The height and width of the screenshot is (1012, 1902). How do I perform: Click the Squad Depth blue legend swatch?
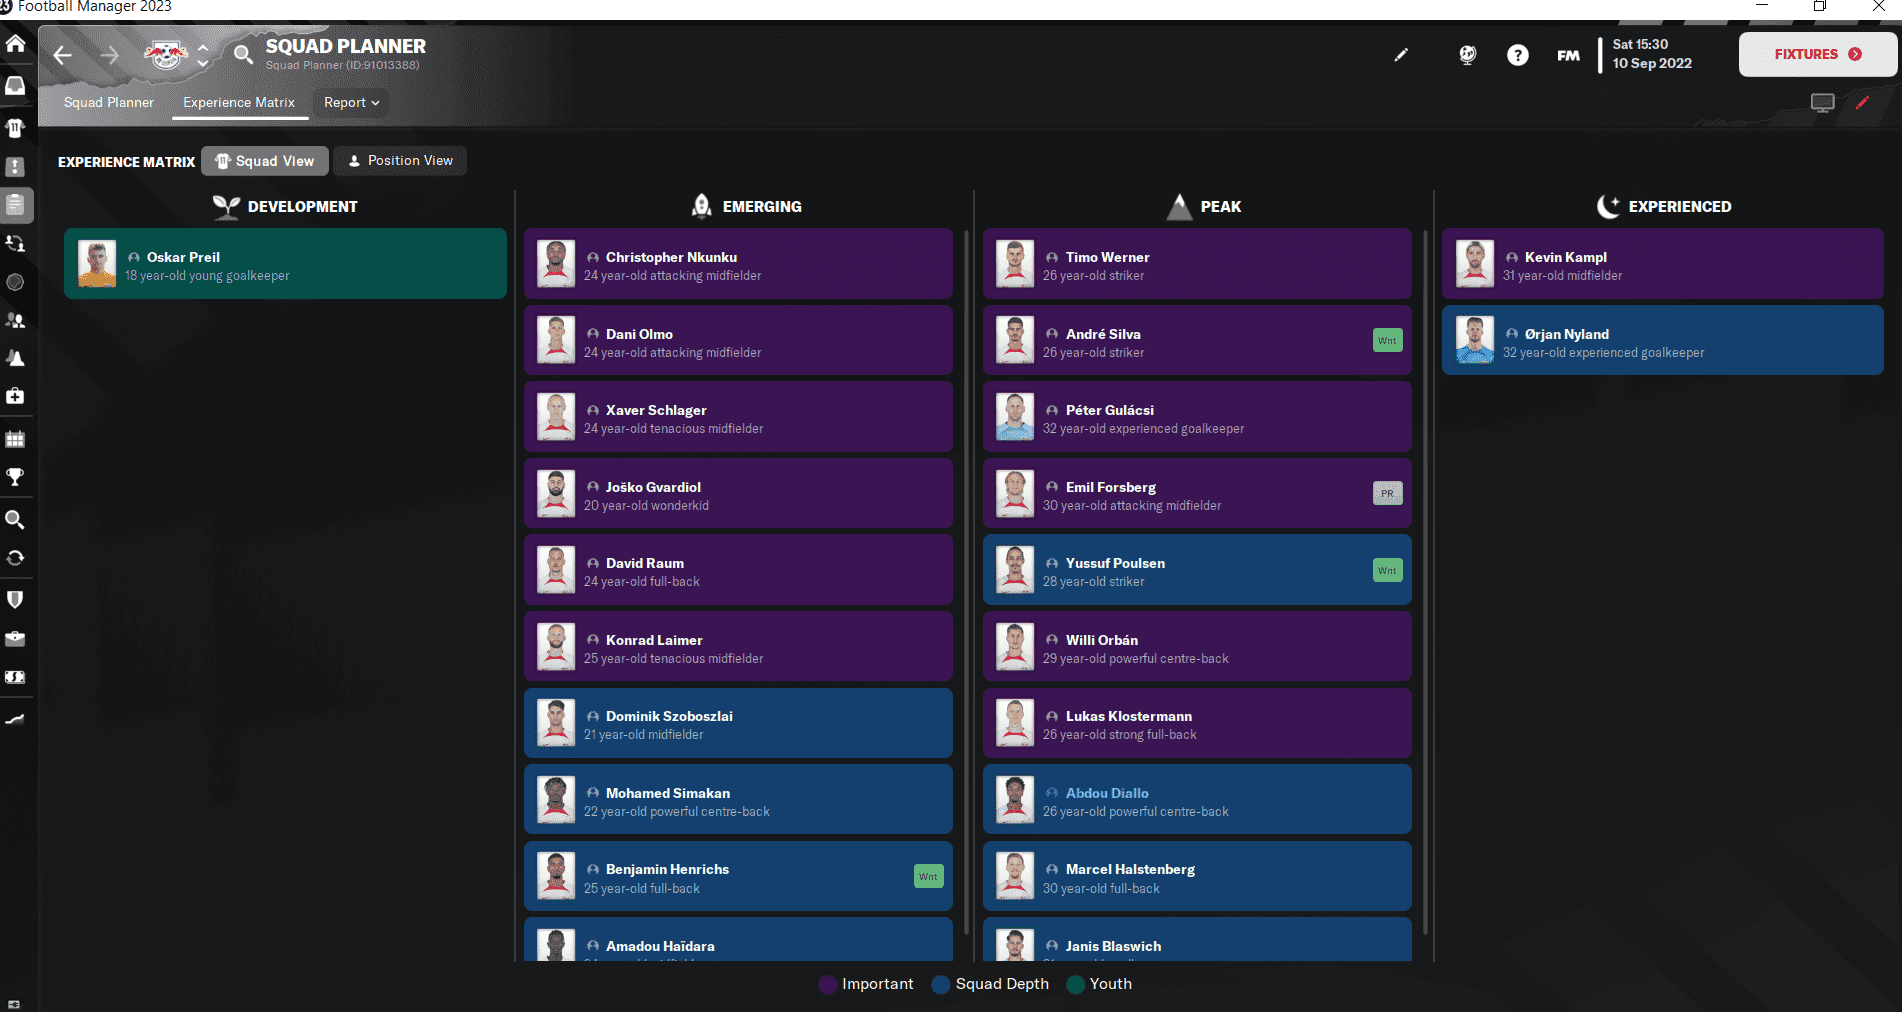pyautogui.click(x=940, y=984)
